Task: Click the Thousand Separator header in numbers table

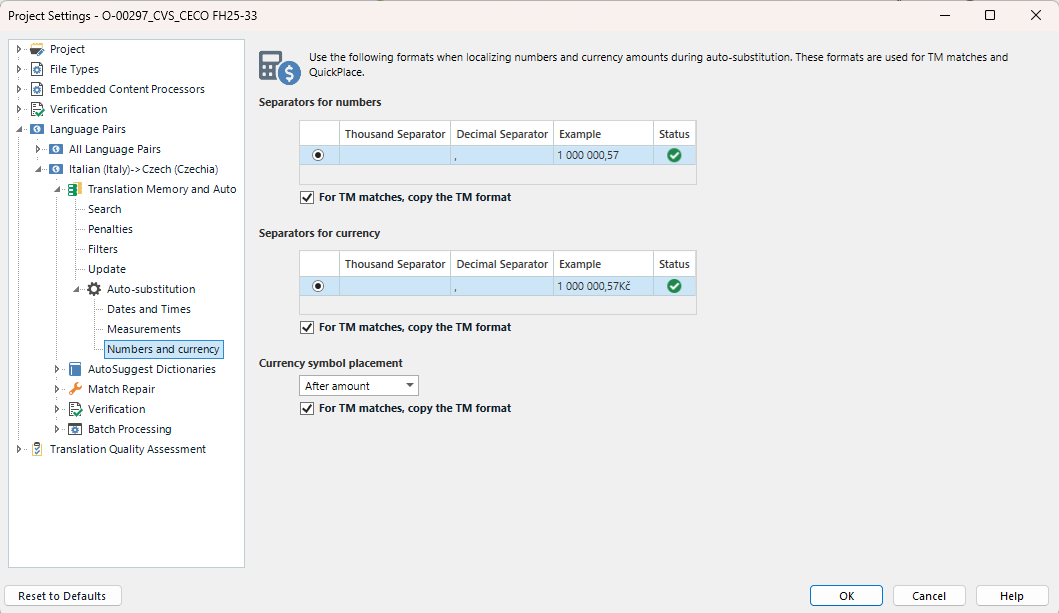Action: (x=395, y=134)
